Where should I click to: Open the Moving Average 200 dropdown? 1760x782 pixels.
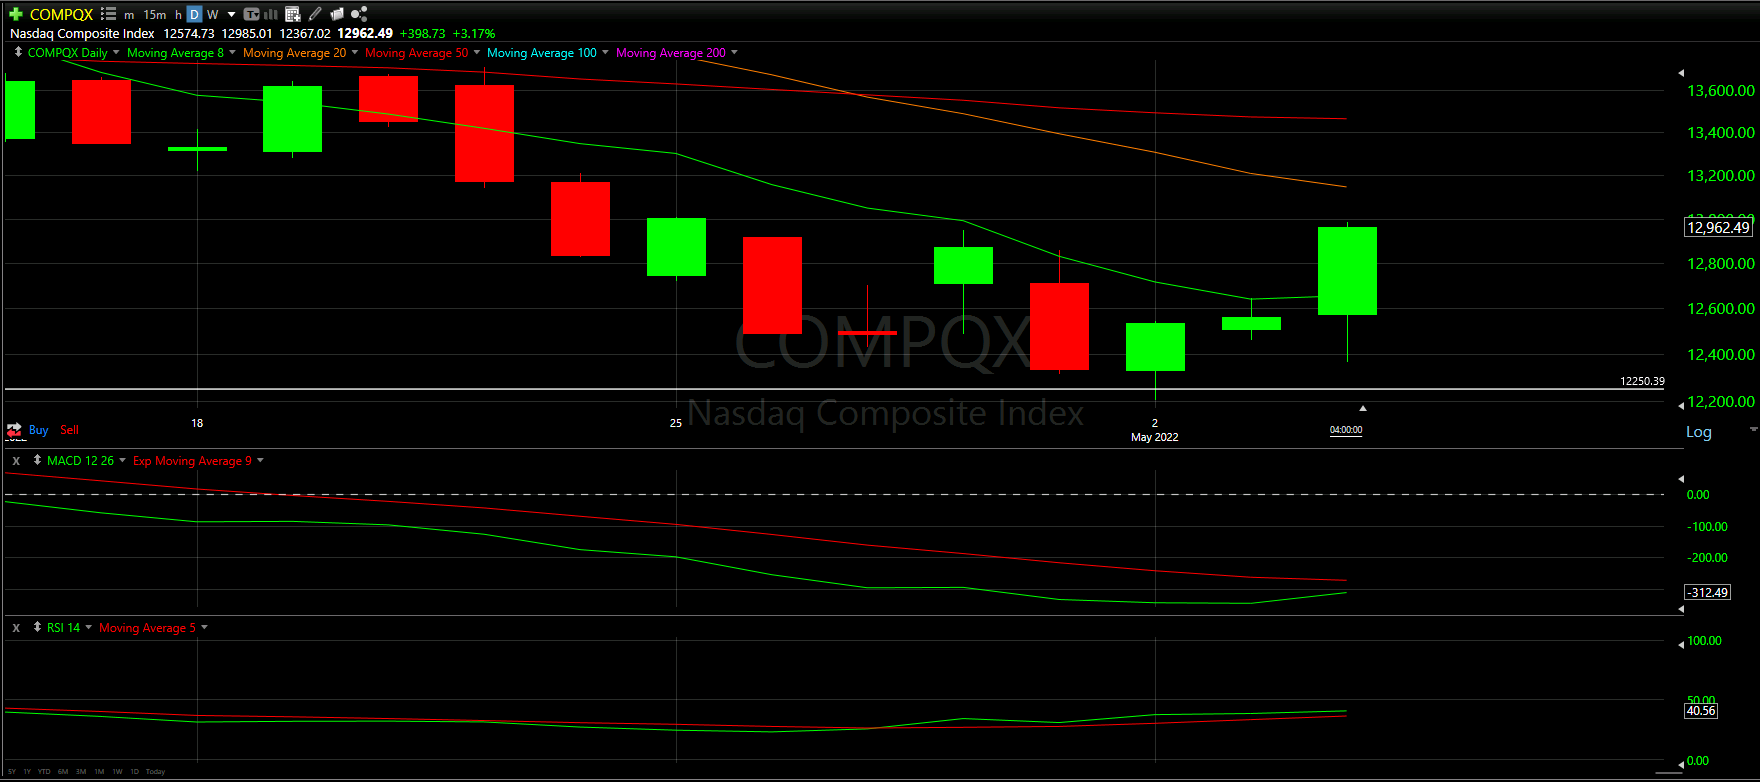click(734, 52)
